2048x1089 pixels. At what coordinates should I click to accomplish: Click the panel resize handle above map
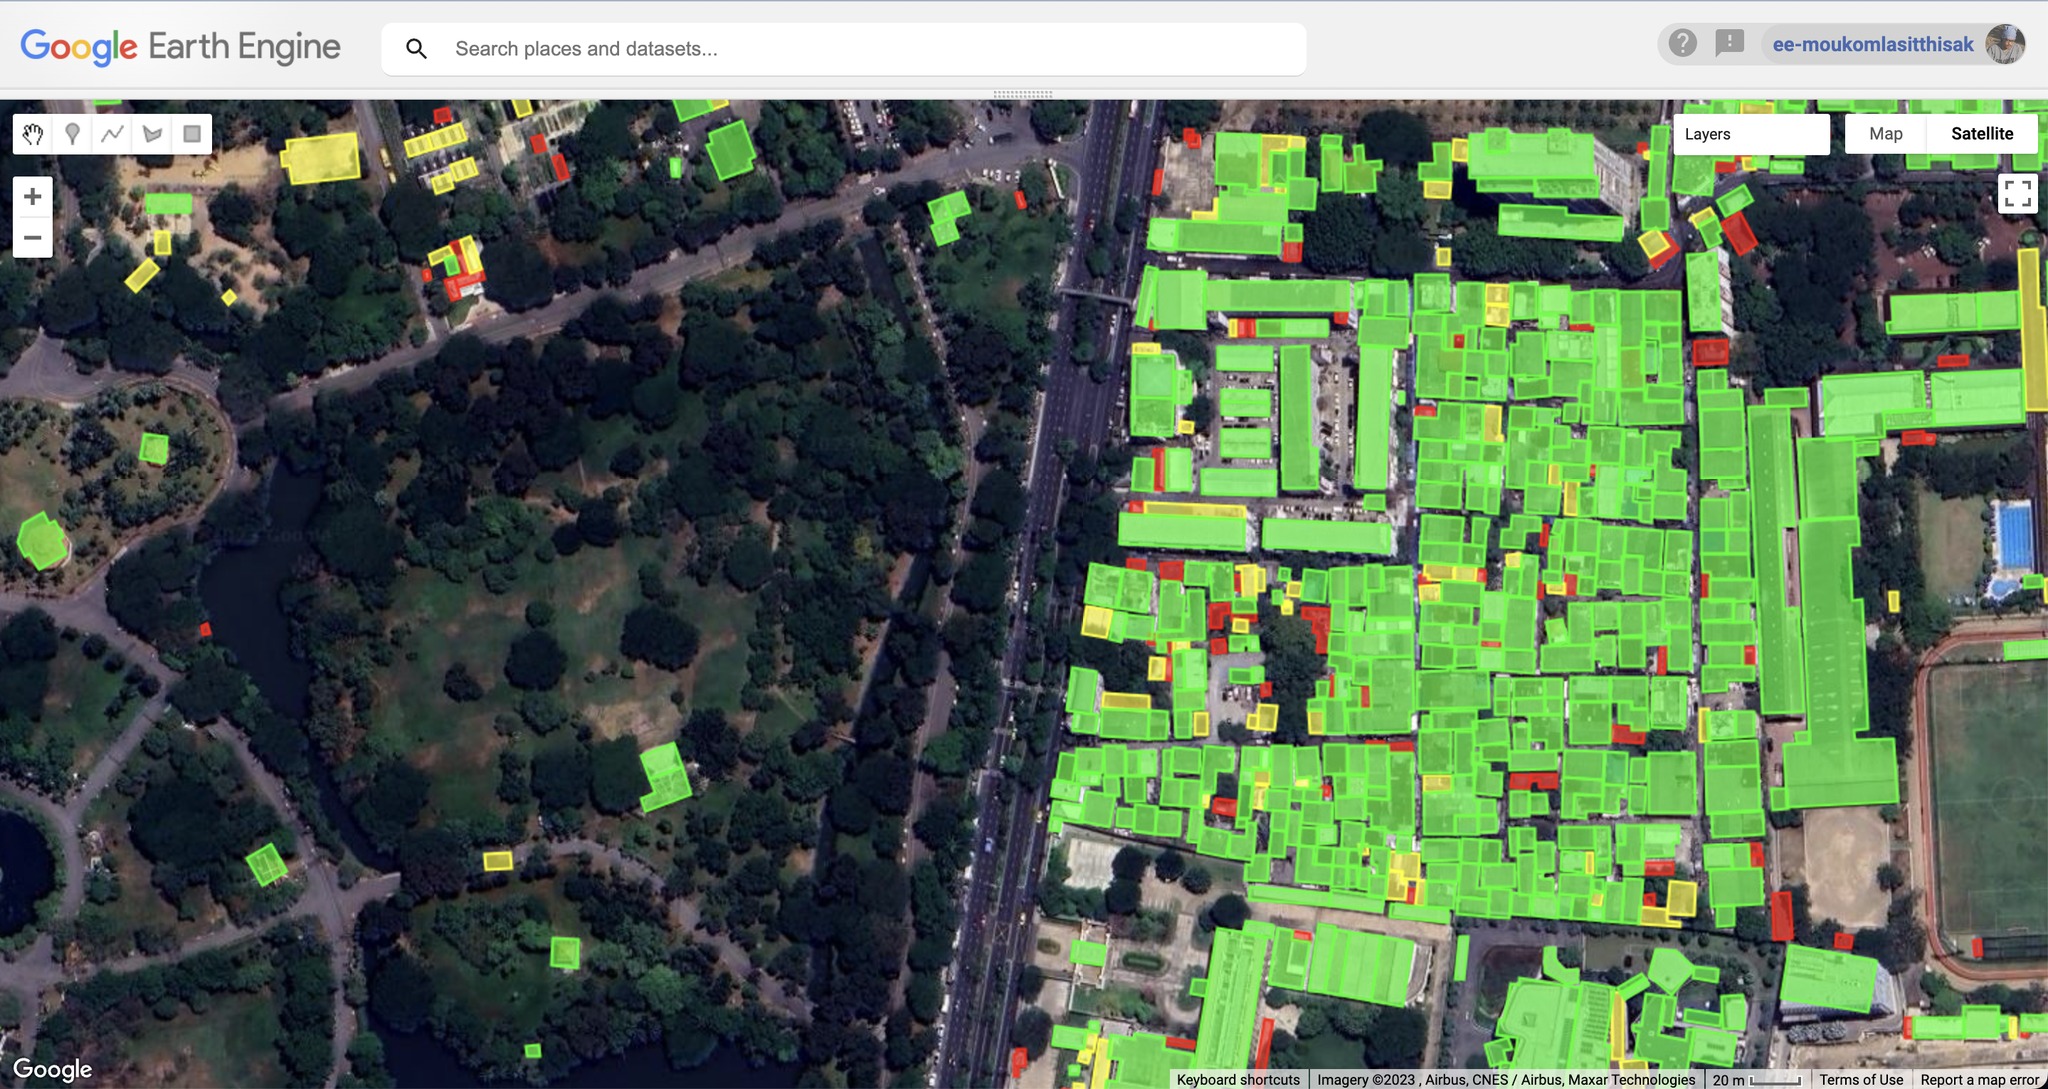tap(1023, 94)
